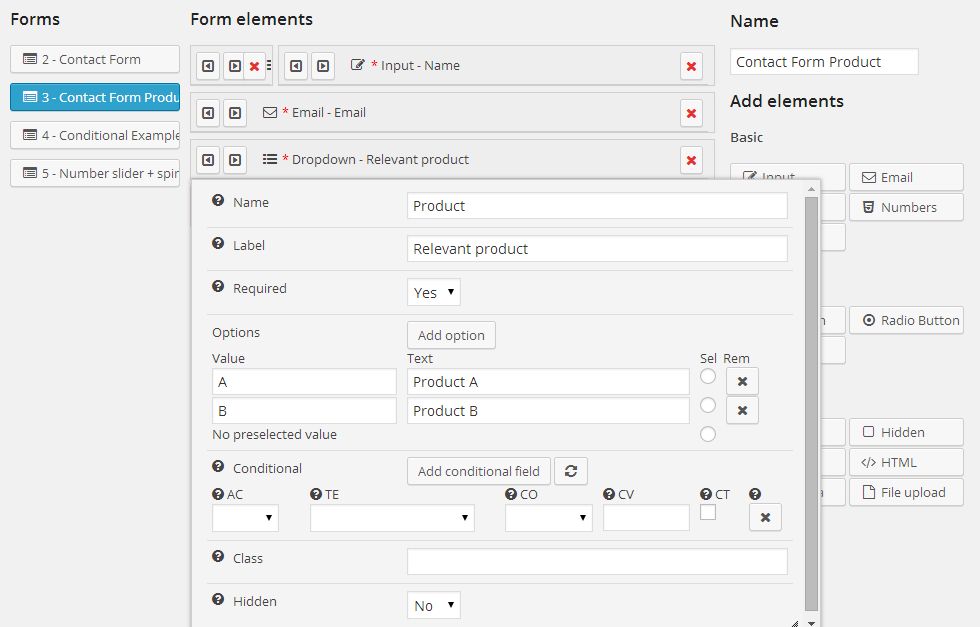The width and height of the screenshot is (980, 627).
Task: Expand the TE conditional dropdown
Action: [392, 517]
